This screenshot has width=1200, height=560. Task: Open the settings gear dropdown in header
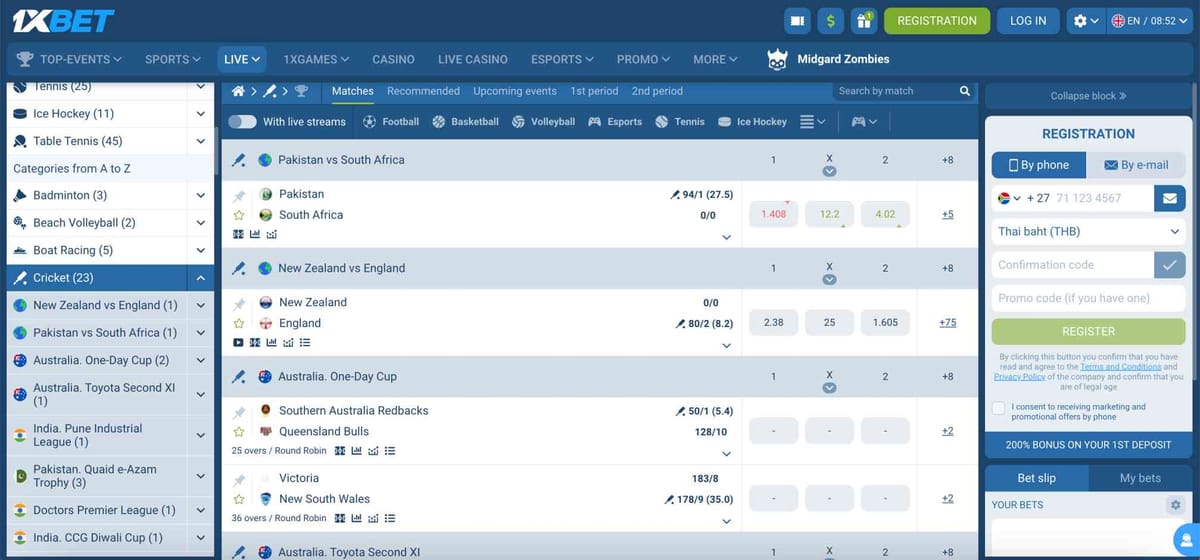(x=1086, y=20)
